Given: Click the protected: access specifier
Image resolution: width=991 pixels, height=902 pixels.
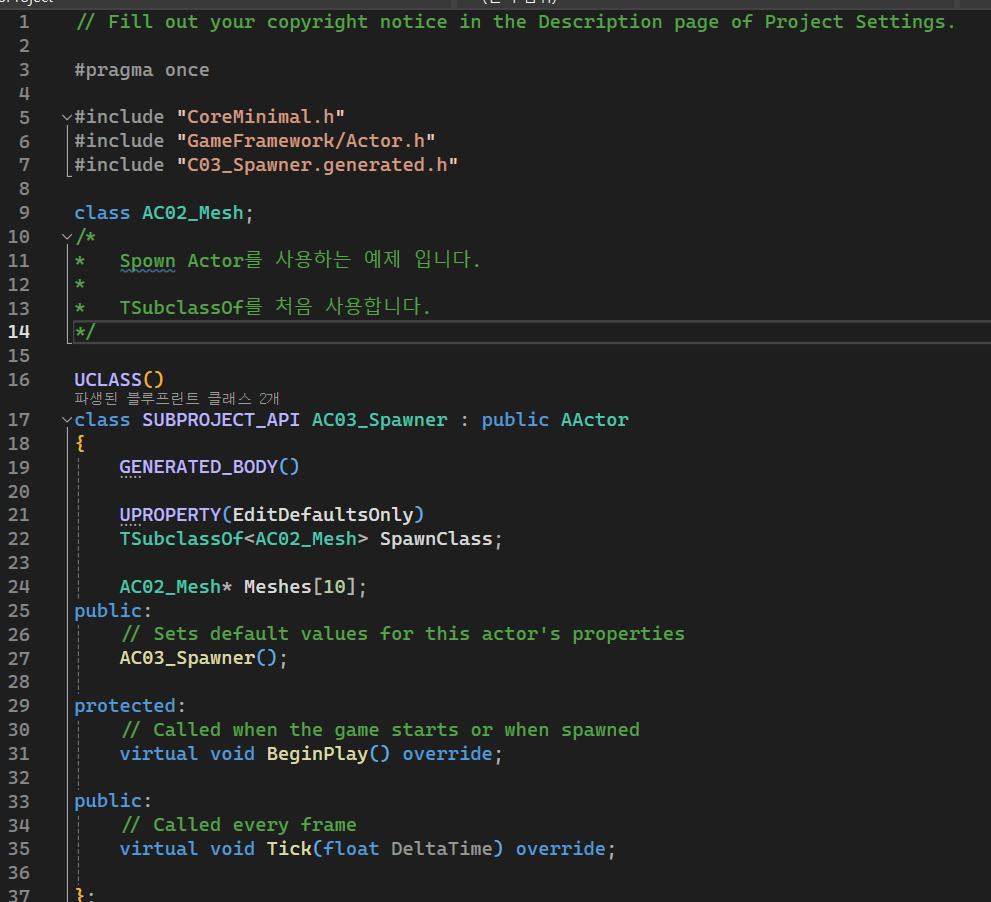Looking at the screenshot, I should 130,706.
